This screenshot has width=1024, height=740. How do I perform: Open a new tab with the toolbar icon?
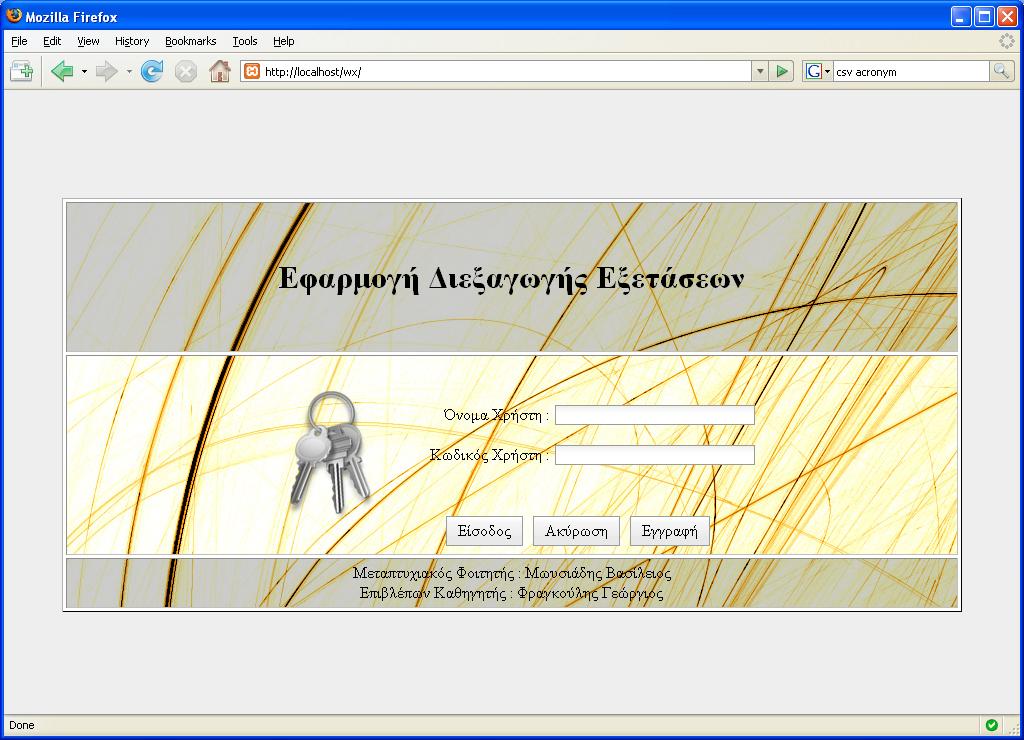(22, 71)
